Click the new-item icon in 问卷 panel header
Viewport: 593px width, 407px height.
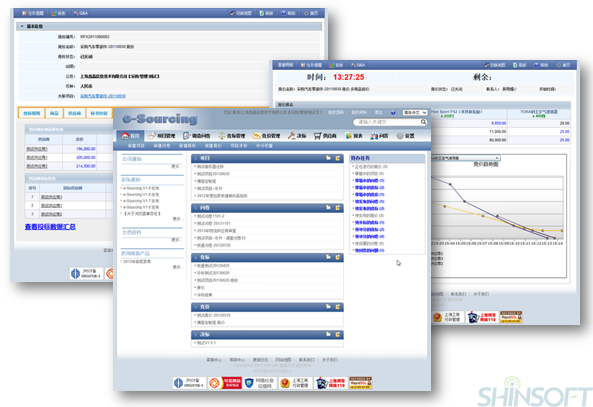tap(337, 208)
